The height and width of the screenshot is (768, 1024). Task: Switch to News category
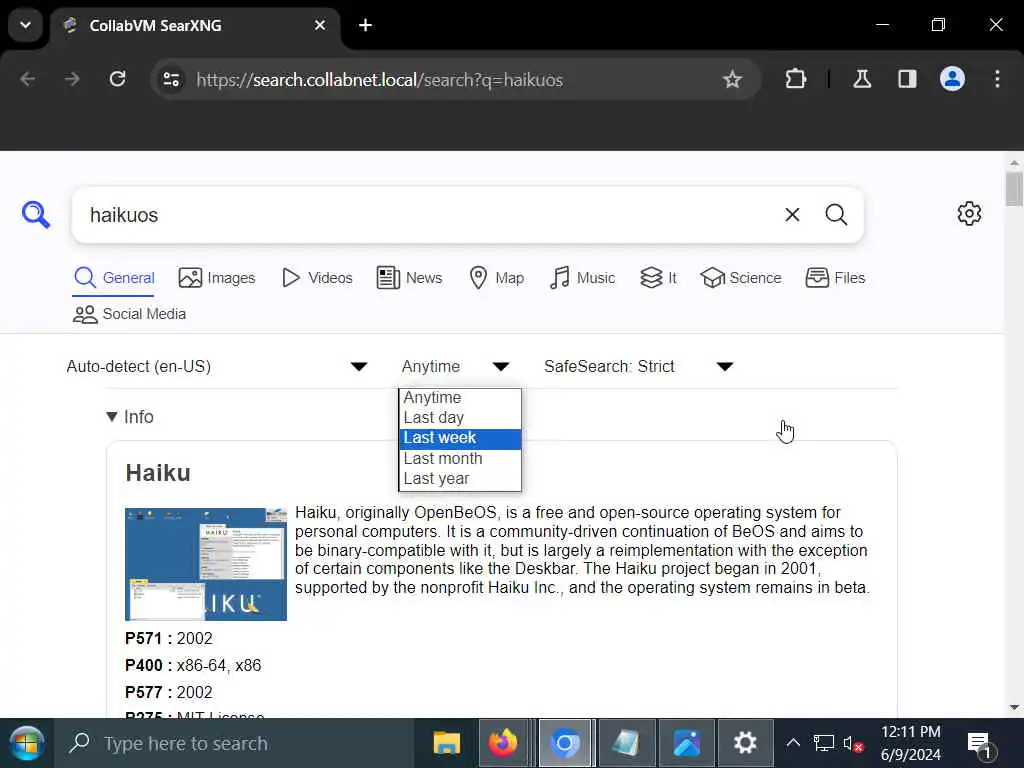pyautogui.click(x=409, y=278)
